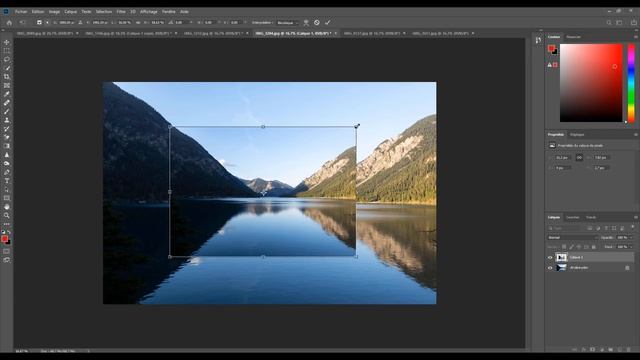640x360 pixels.
Task: Select the Clone Stamp tool
Action: coord(7,120)
